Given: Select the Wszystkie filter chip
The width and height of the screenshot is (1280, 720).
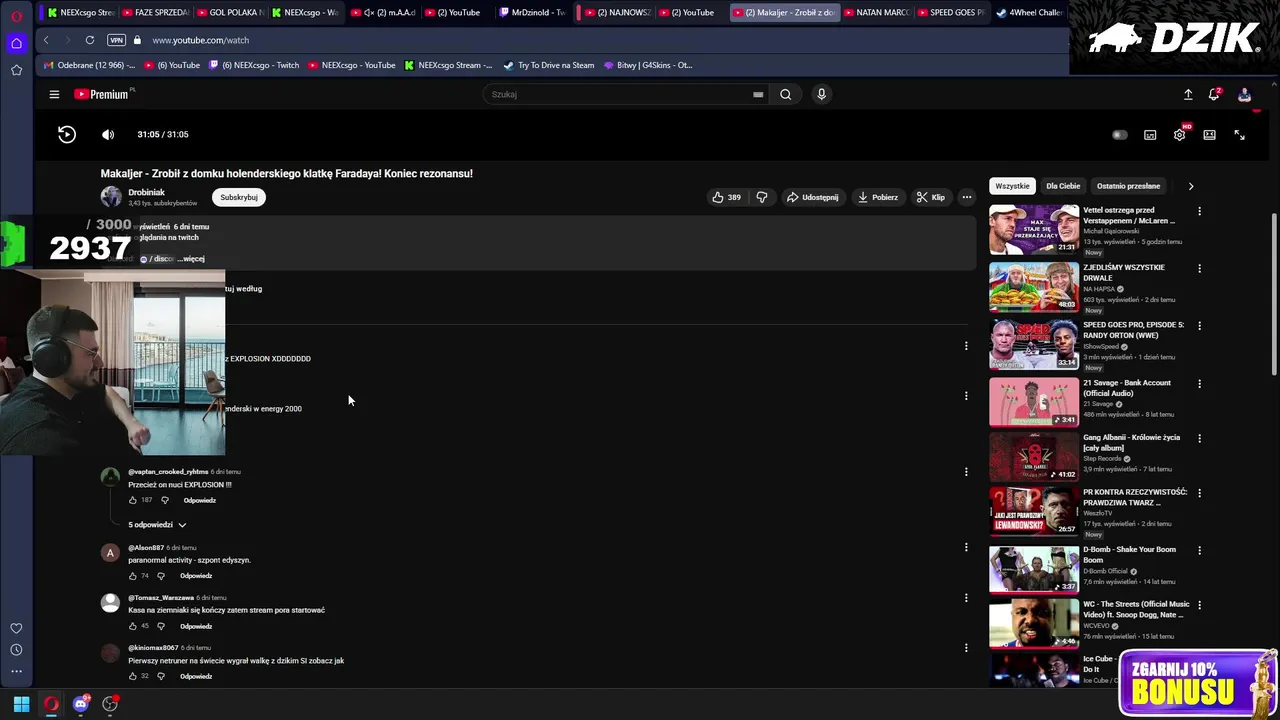Looking at the screenshot, I should point(1012,186).
